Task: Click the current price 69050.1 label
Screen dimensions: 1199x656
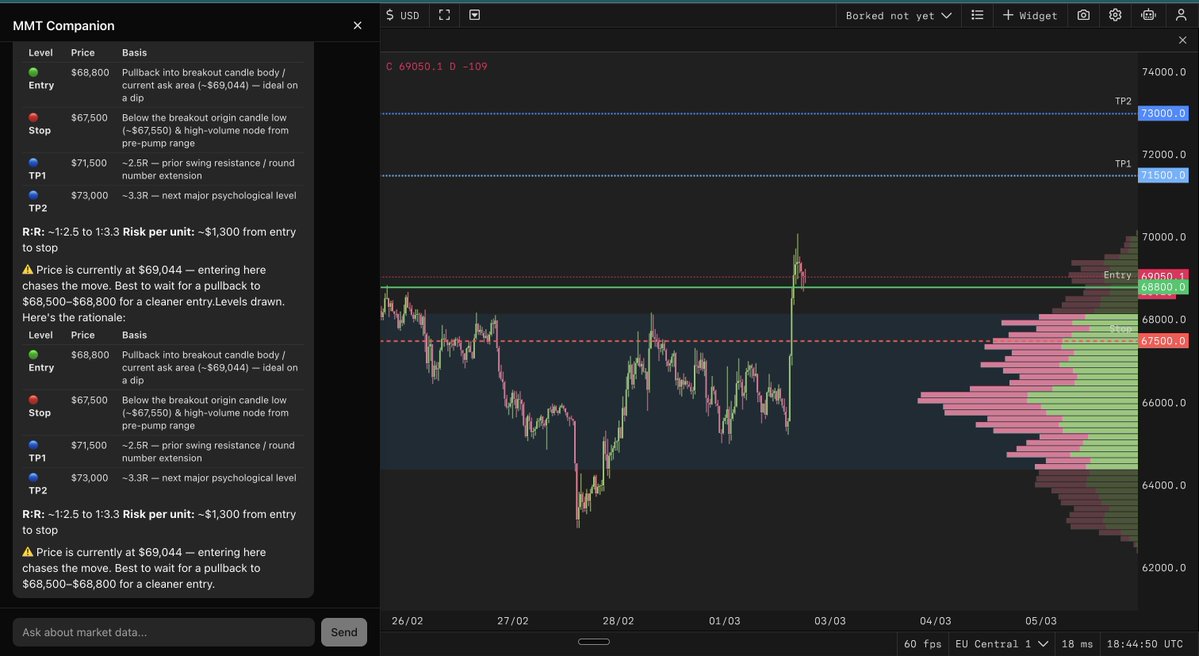Action: pos(1163,275)
